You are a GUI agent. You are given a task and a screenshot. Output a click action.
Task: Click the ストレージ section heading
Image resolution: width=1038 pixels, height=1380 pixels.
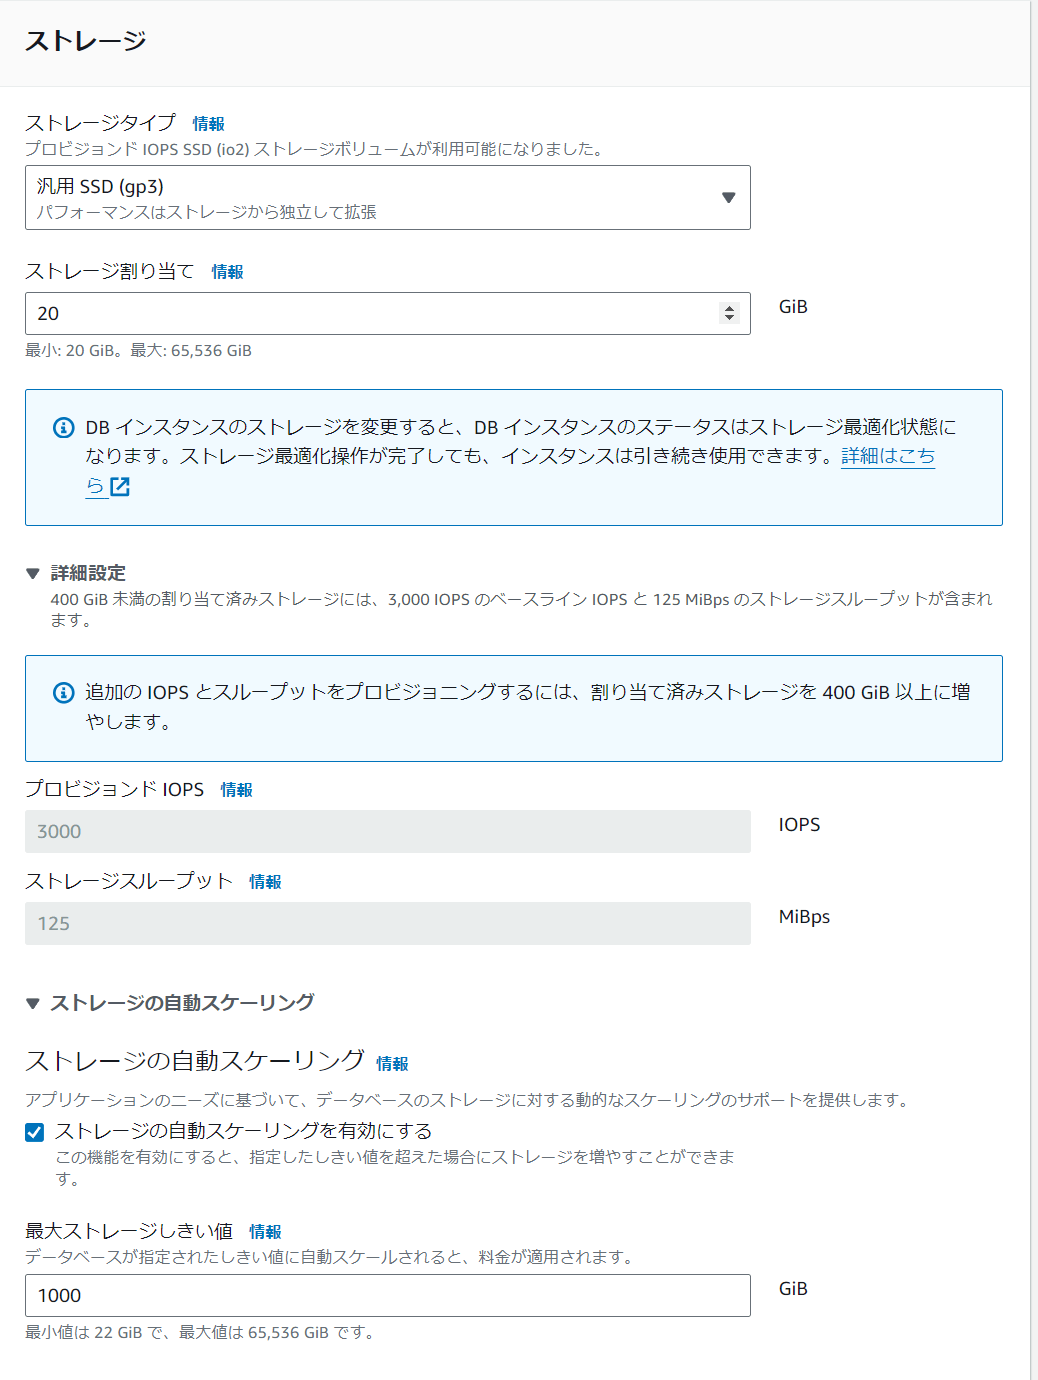point(86,41)
